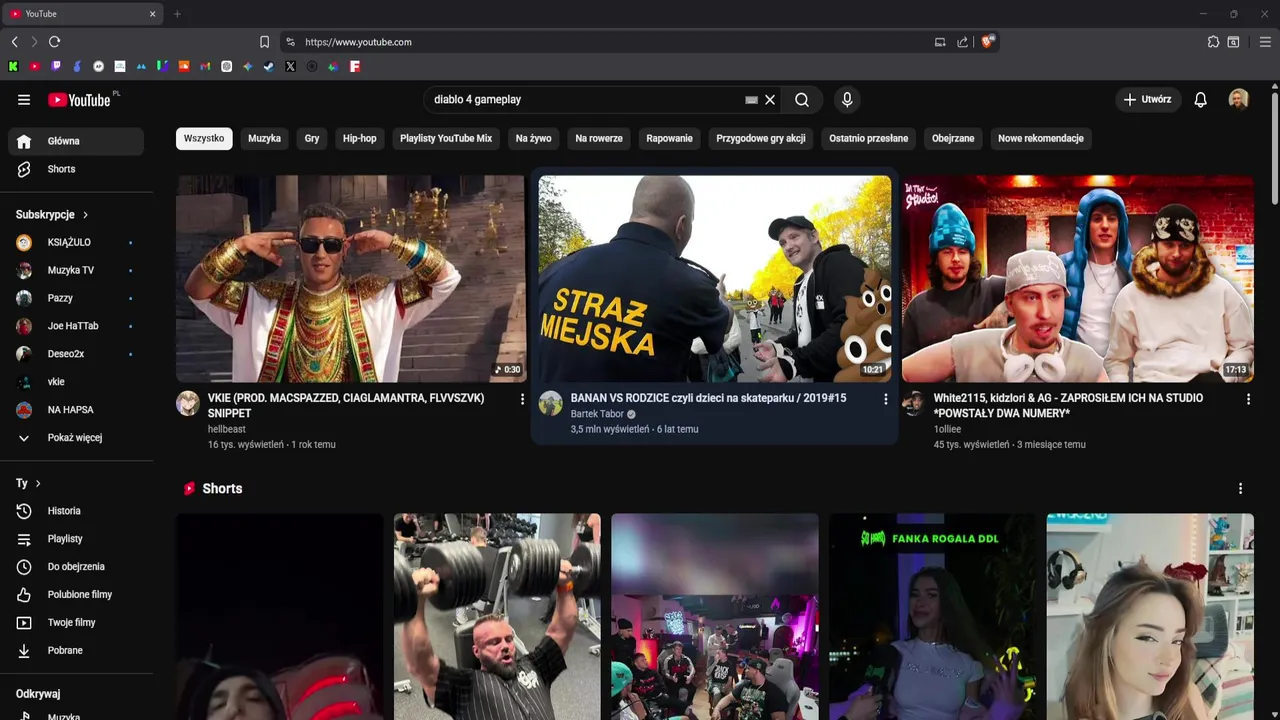This screenshot has height=720, width=1280.
Task: Open the FANKA ROGALA DDL short
Action: pyautogui.click(x=932, y=617)
